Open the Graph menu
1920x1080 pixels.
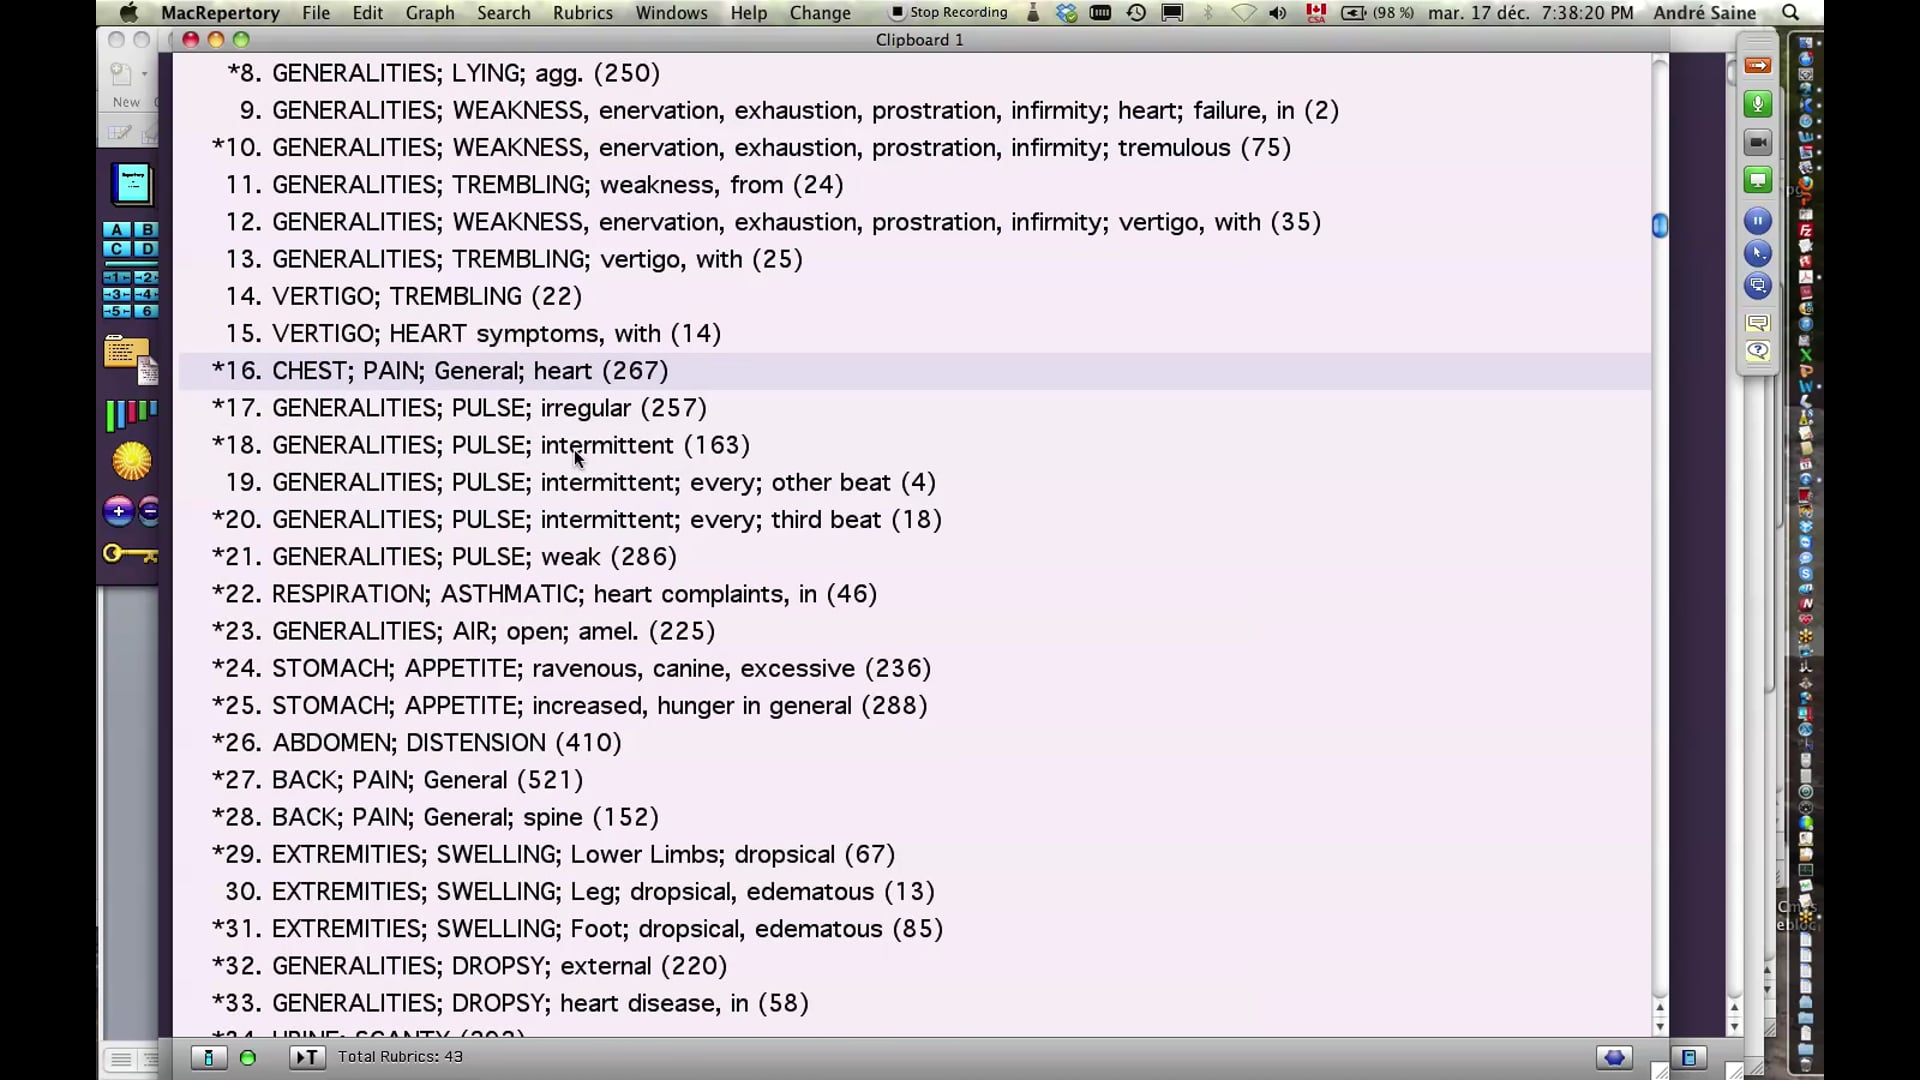click(x=429, y=13)
